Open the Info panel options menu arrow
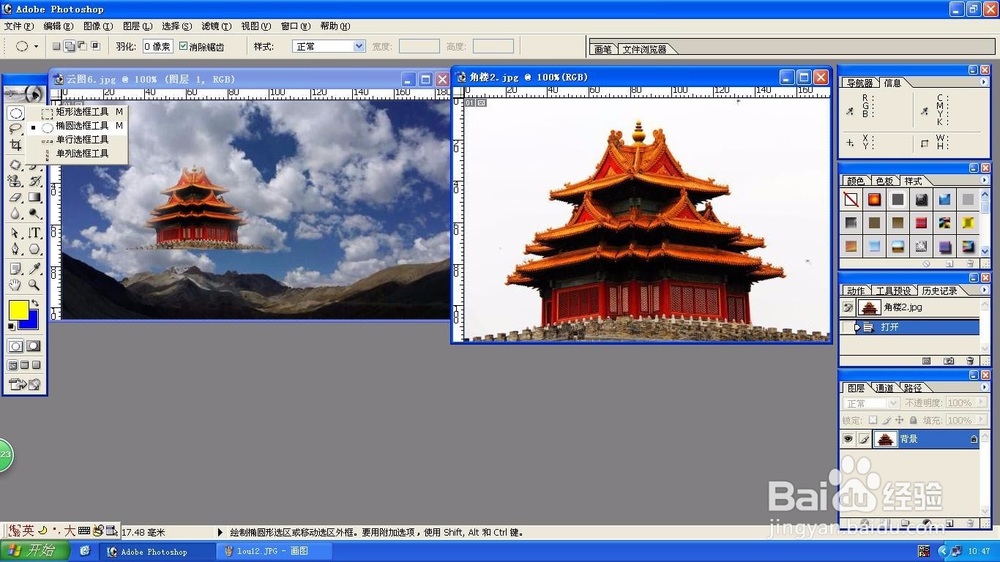 click(x=983, y=82)
